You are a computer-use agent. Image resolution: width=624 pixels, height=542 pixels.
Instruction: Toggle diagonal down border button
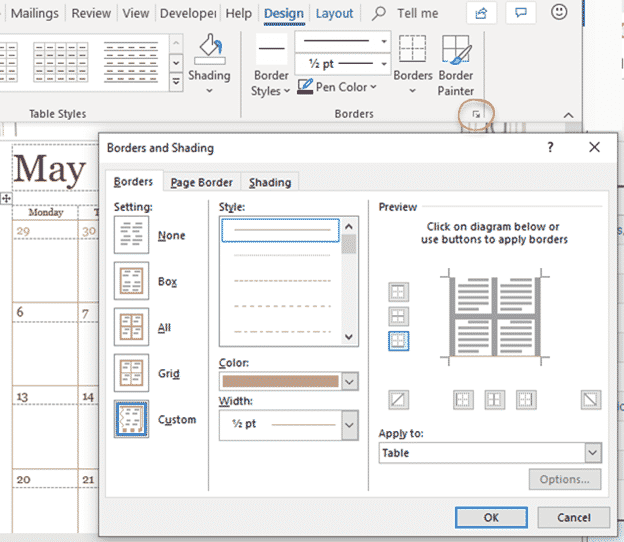point(591,399)
